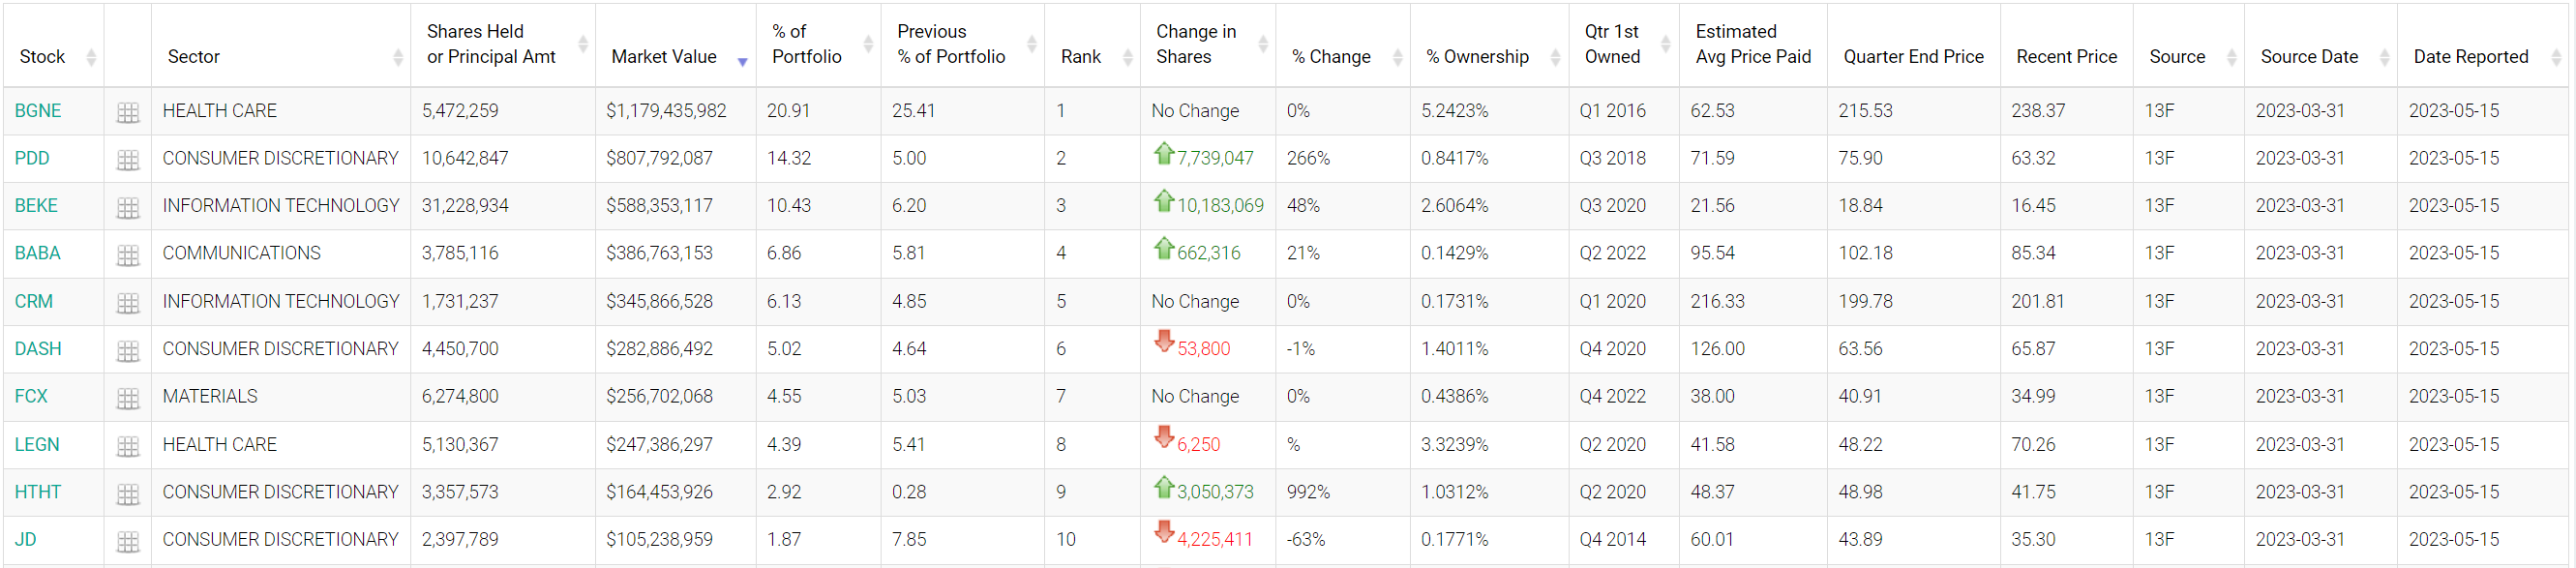The height and width of the screenshot is (568, 2576).
Task: Sort by Date Reported header
Action: (2470, 57)
